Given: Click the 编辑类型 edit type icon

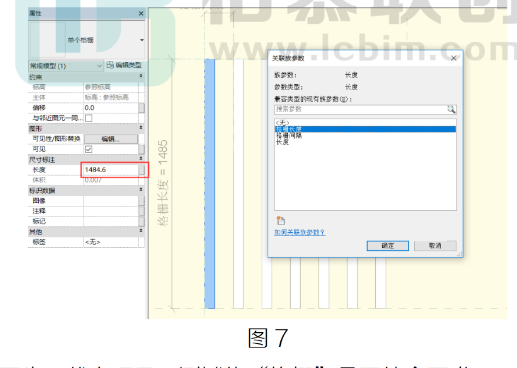Looking at the screenshot, I should 110,65.
